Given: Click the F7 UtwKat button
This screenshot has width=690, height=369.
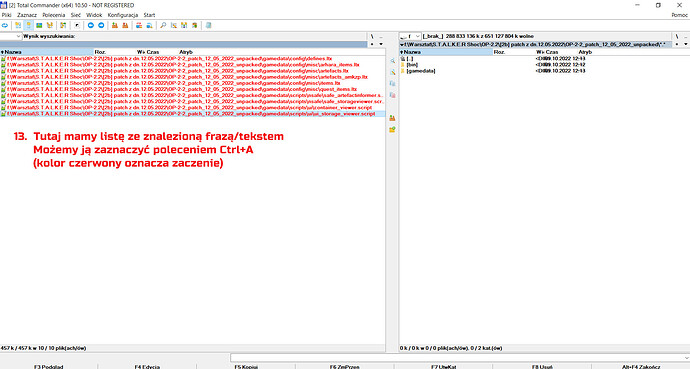Looking at the screenshot, I should 443,366.
